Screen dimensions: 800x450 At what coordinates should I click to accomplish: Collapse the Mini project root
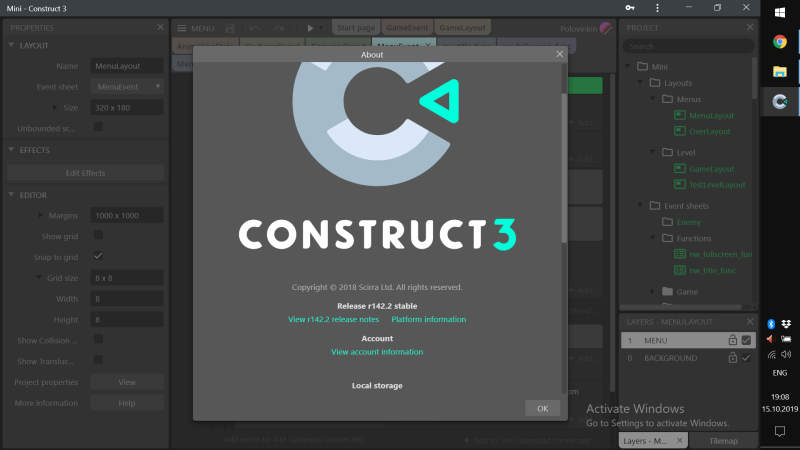coord(628,66)
